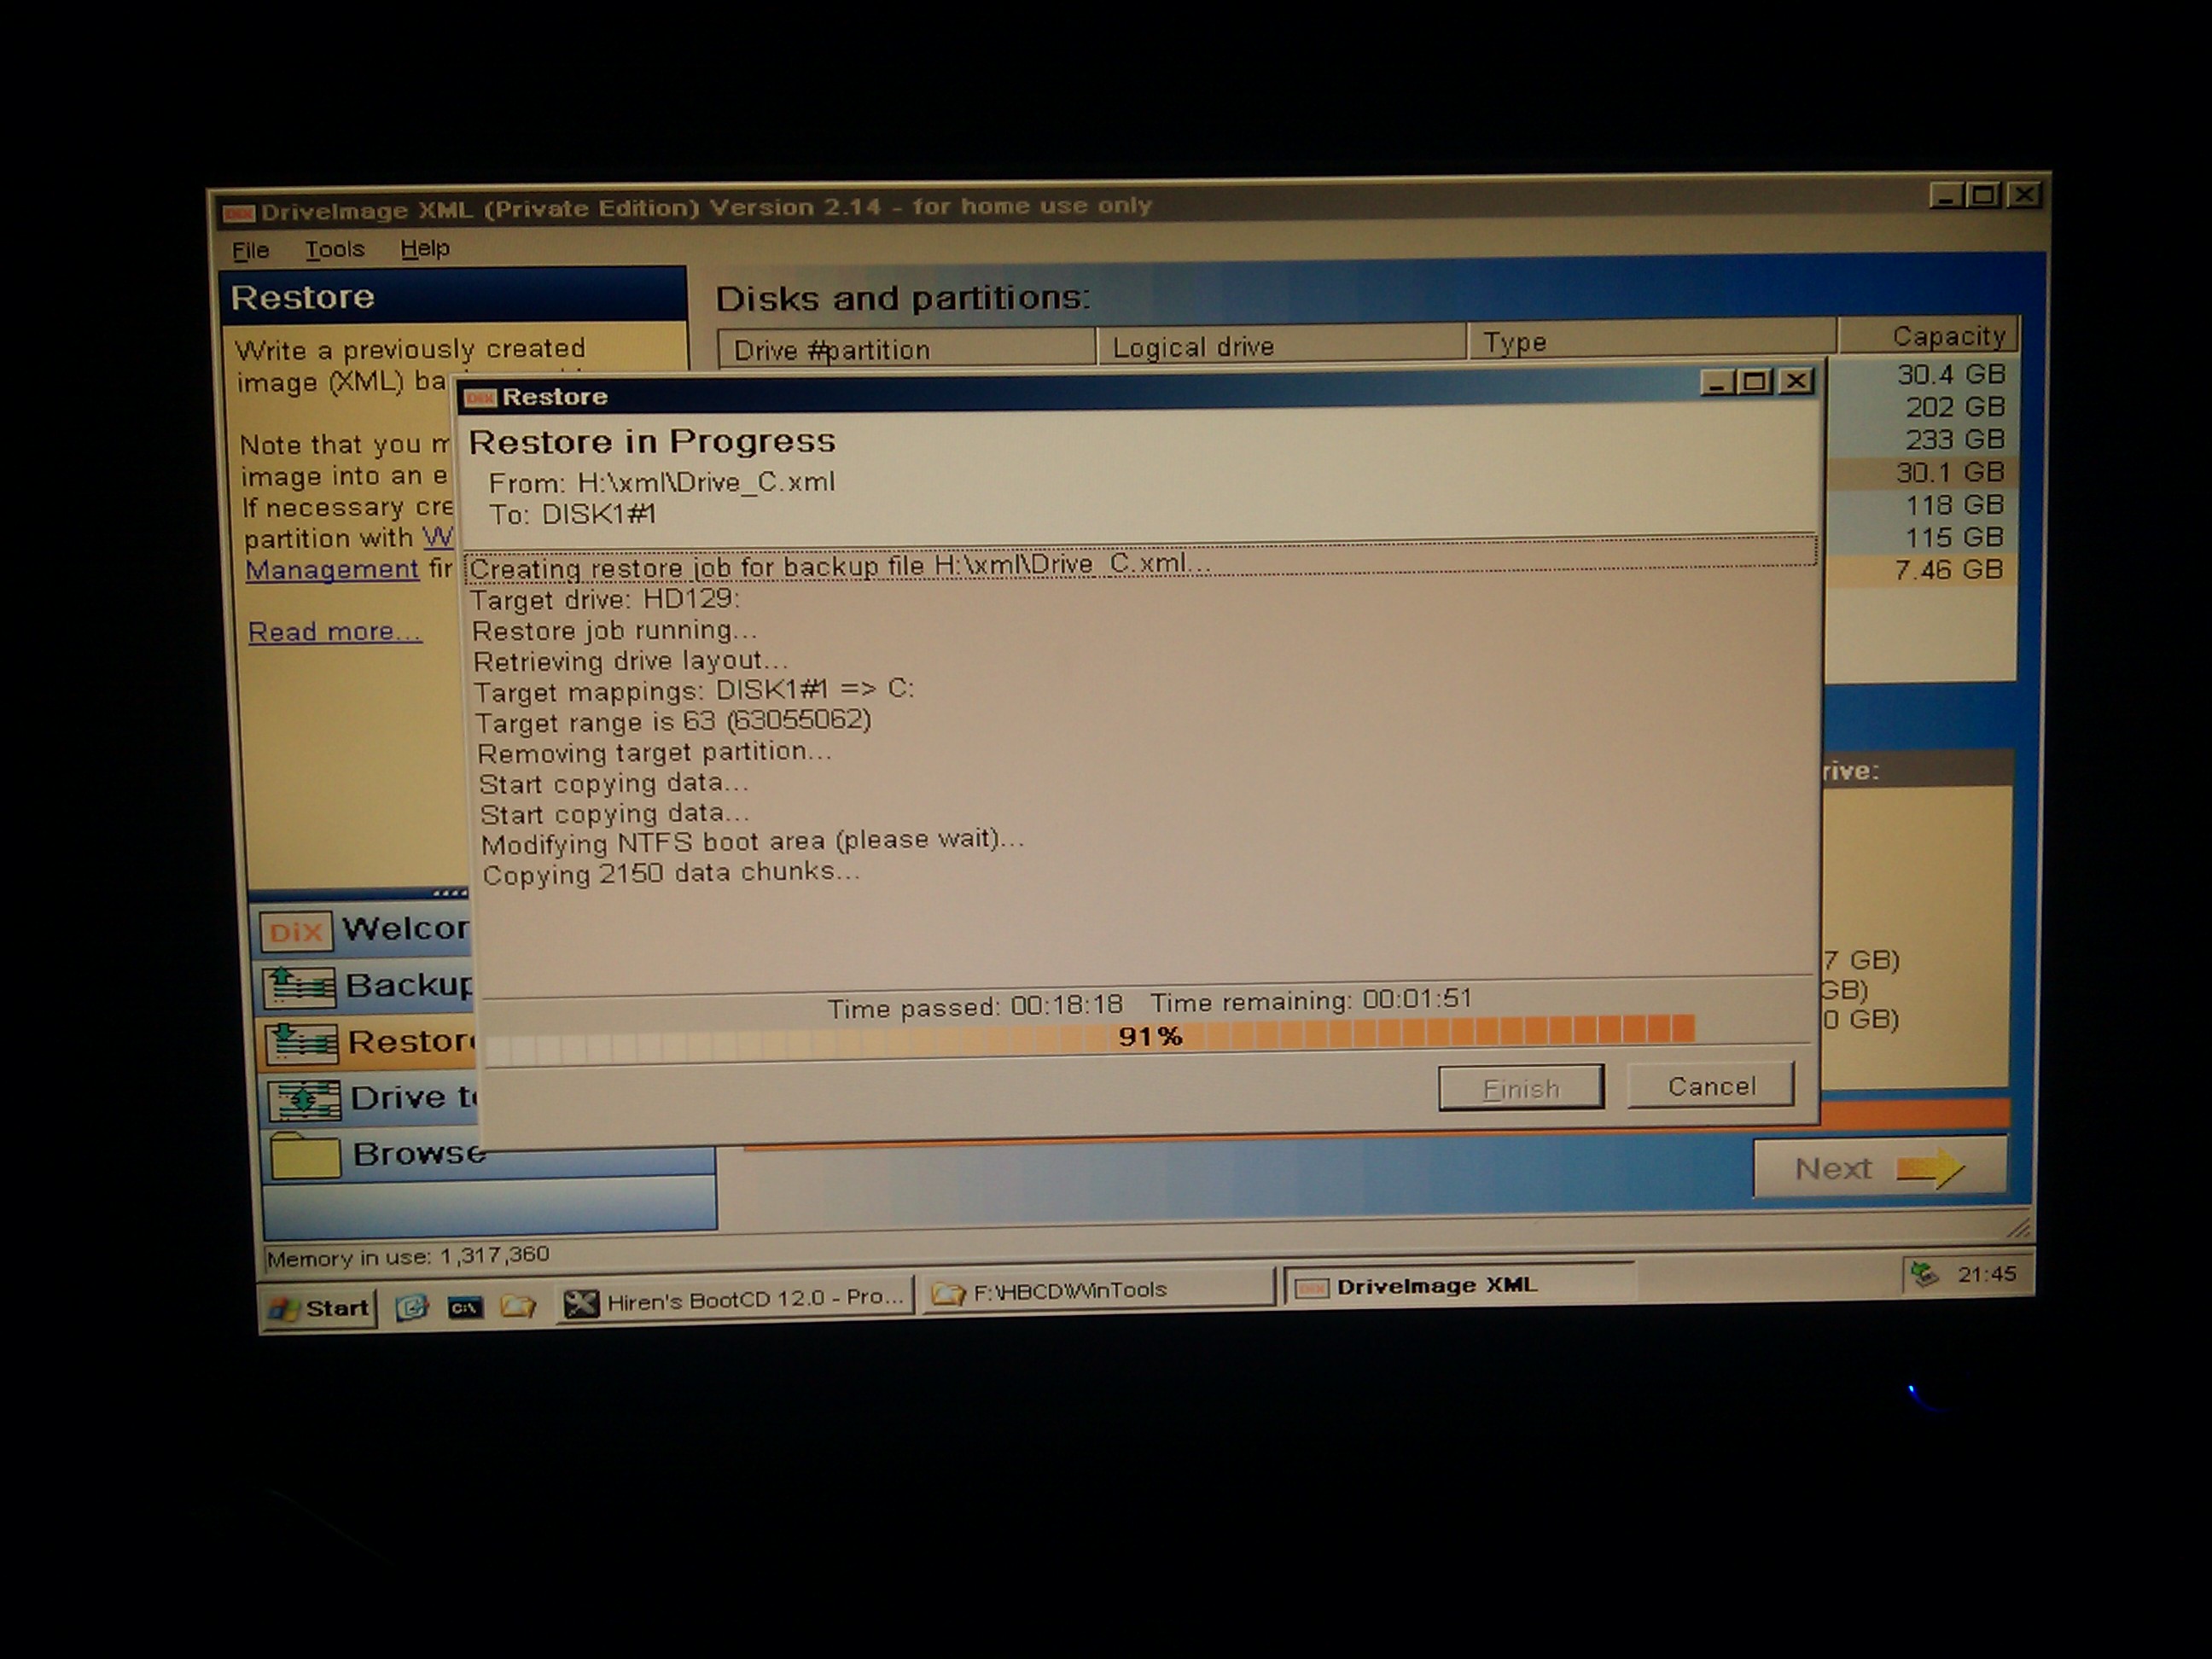
Task: Click the first quick launch icon beside Start
Action: pos(411,1308)
